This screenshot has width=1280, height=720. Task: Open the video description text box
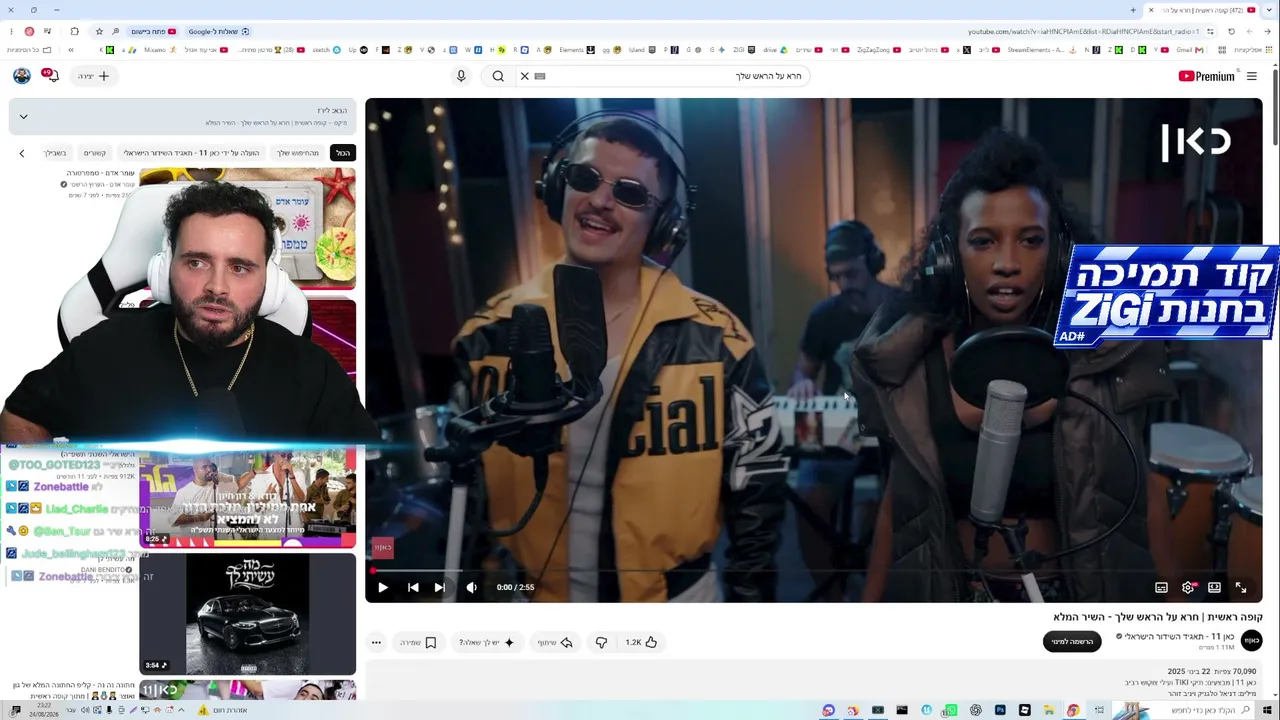pyautogui.click(x=812, y=681)
